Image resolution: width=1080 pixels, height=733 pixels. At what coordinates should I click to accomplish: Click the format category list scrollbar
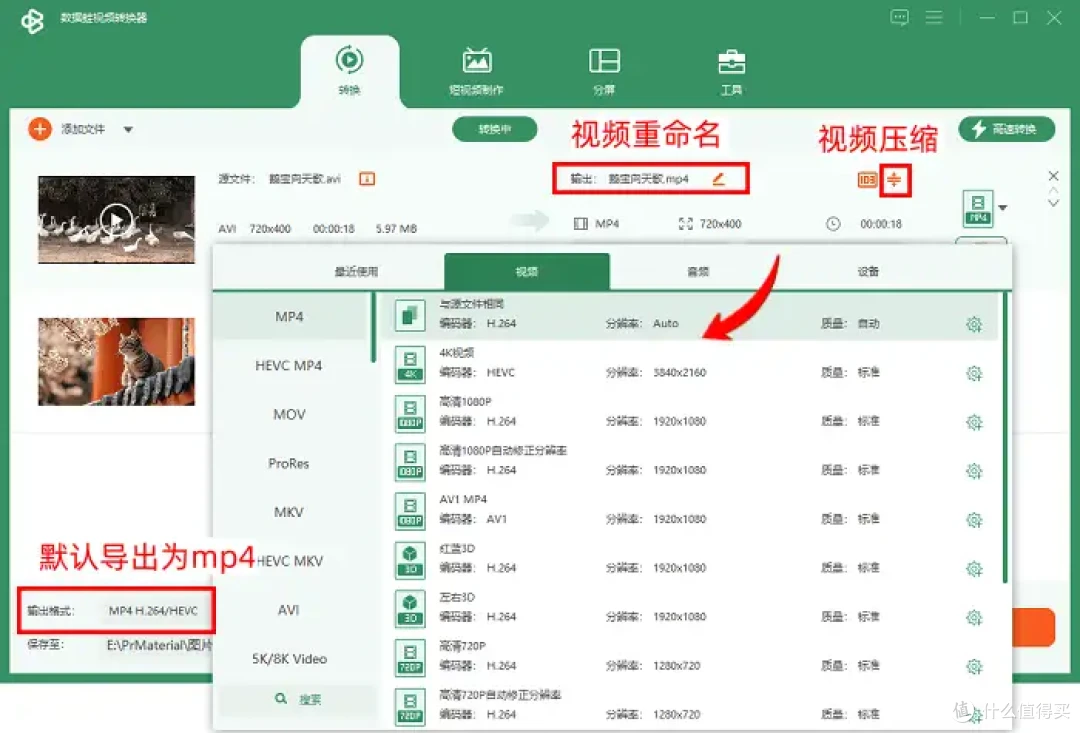[374, 328]
